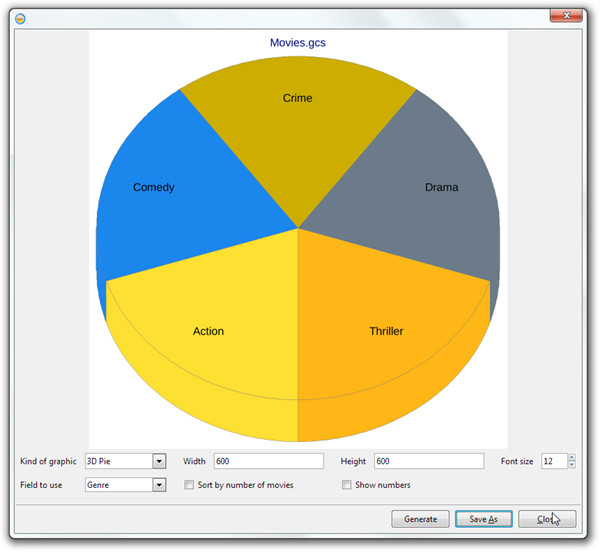Viewport: 600px width, 552px height.
Task: Click the Kind of graphic label
Action: pos(48,461)
